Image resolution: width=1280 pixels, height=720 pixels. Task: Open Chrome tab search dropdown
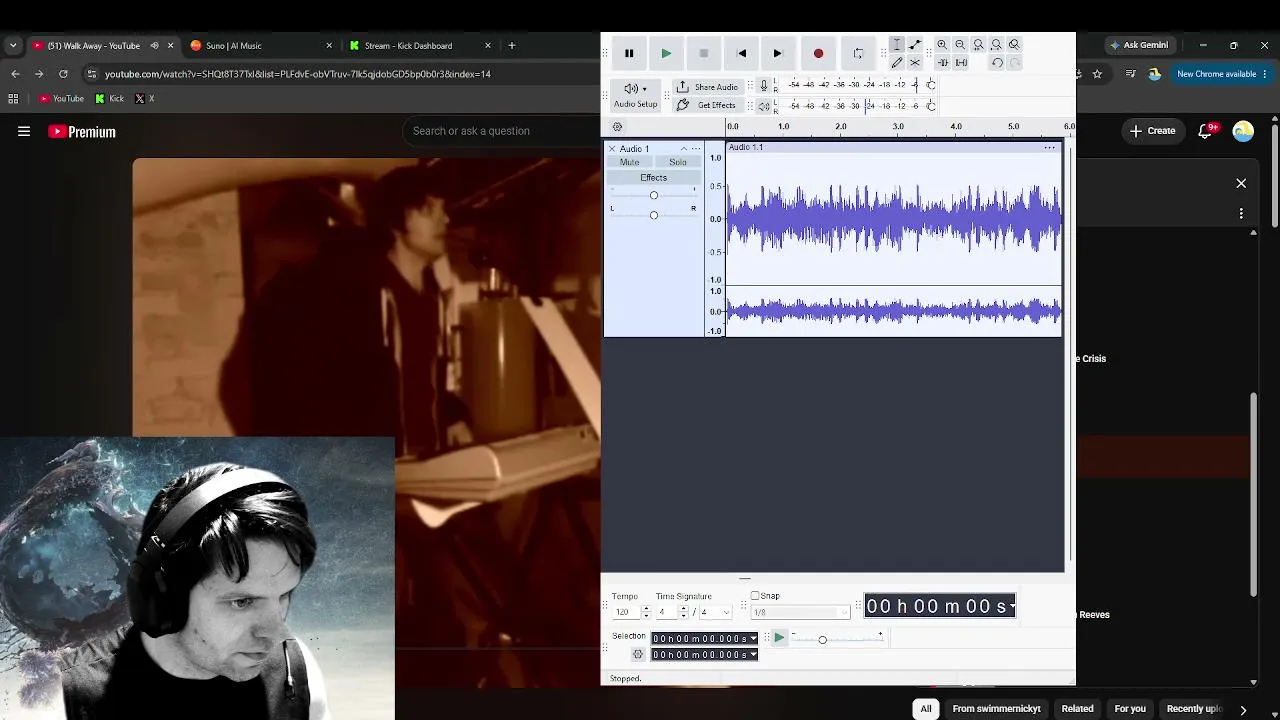(x=13, y=46)
